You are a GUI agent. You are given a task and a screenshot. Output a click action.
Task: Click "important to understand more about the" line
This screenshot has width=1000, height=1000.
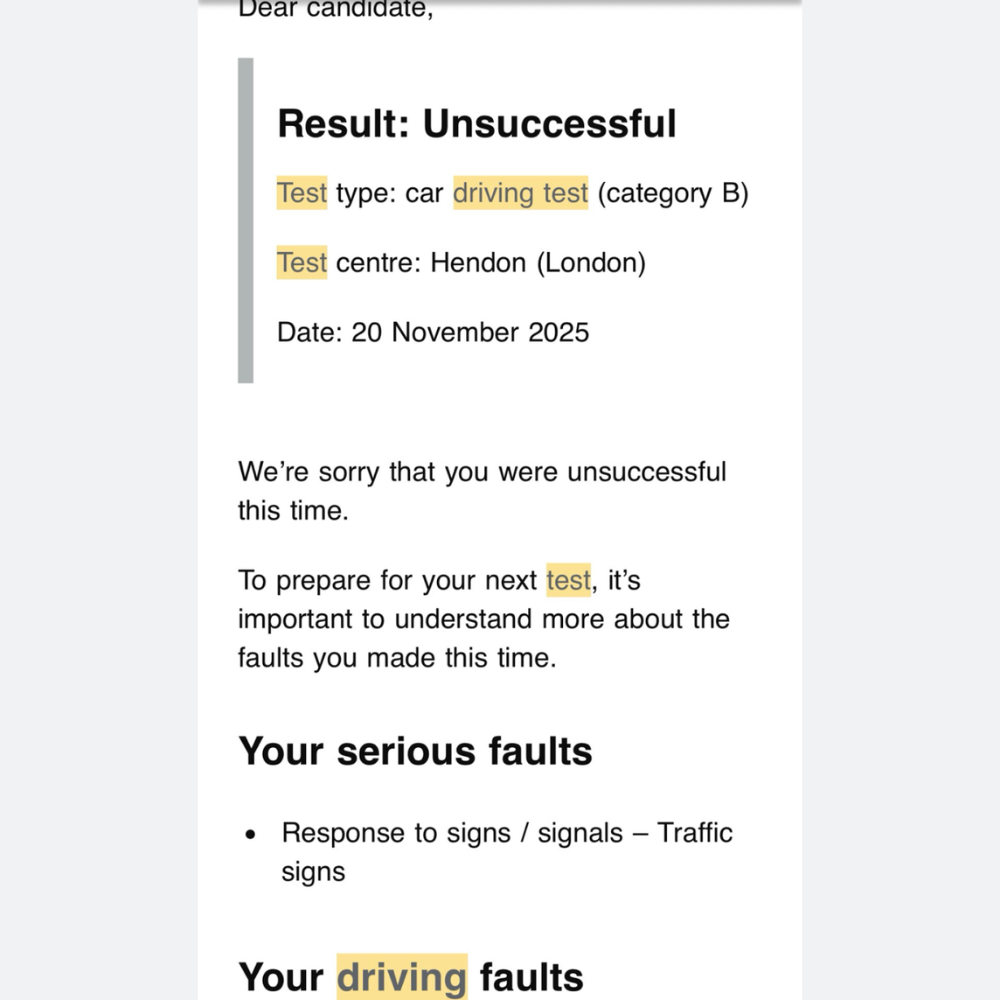click(x=484, y=619)
